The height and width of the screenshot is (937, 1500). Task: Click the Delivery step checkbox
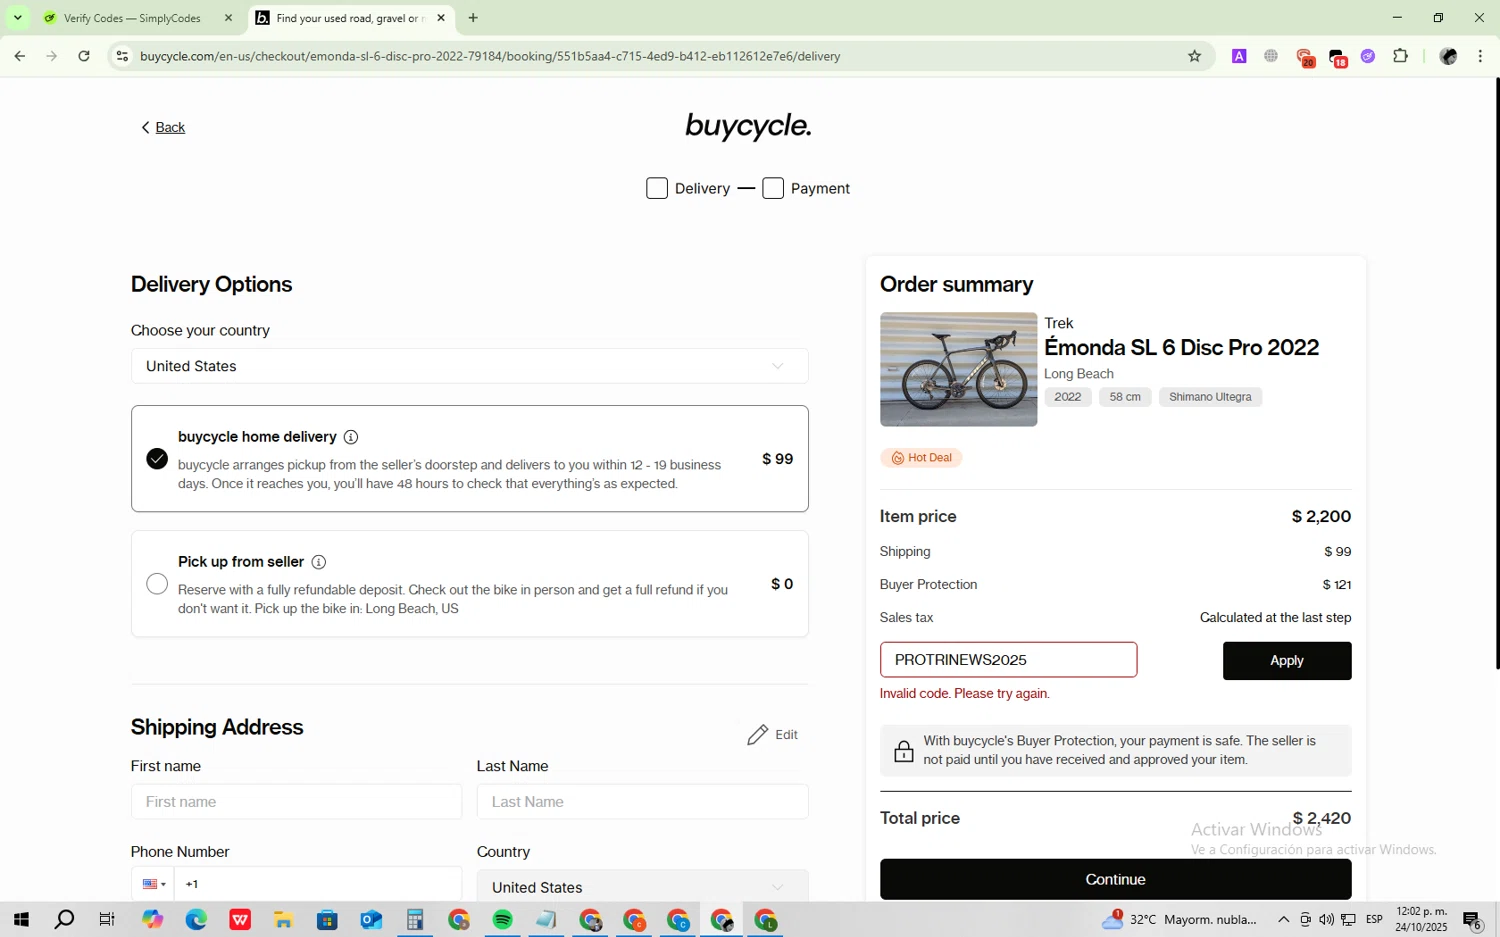(657, 188)
